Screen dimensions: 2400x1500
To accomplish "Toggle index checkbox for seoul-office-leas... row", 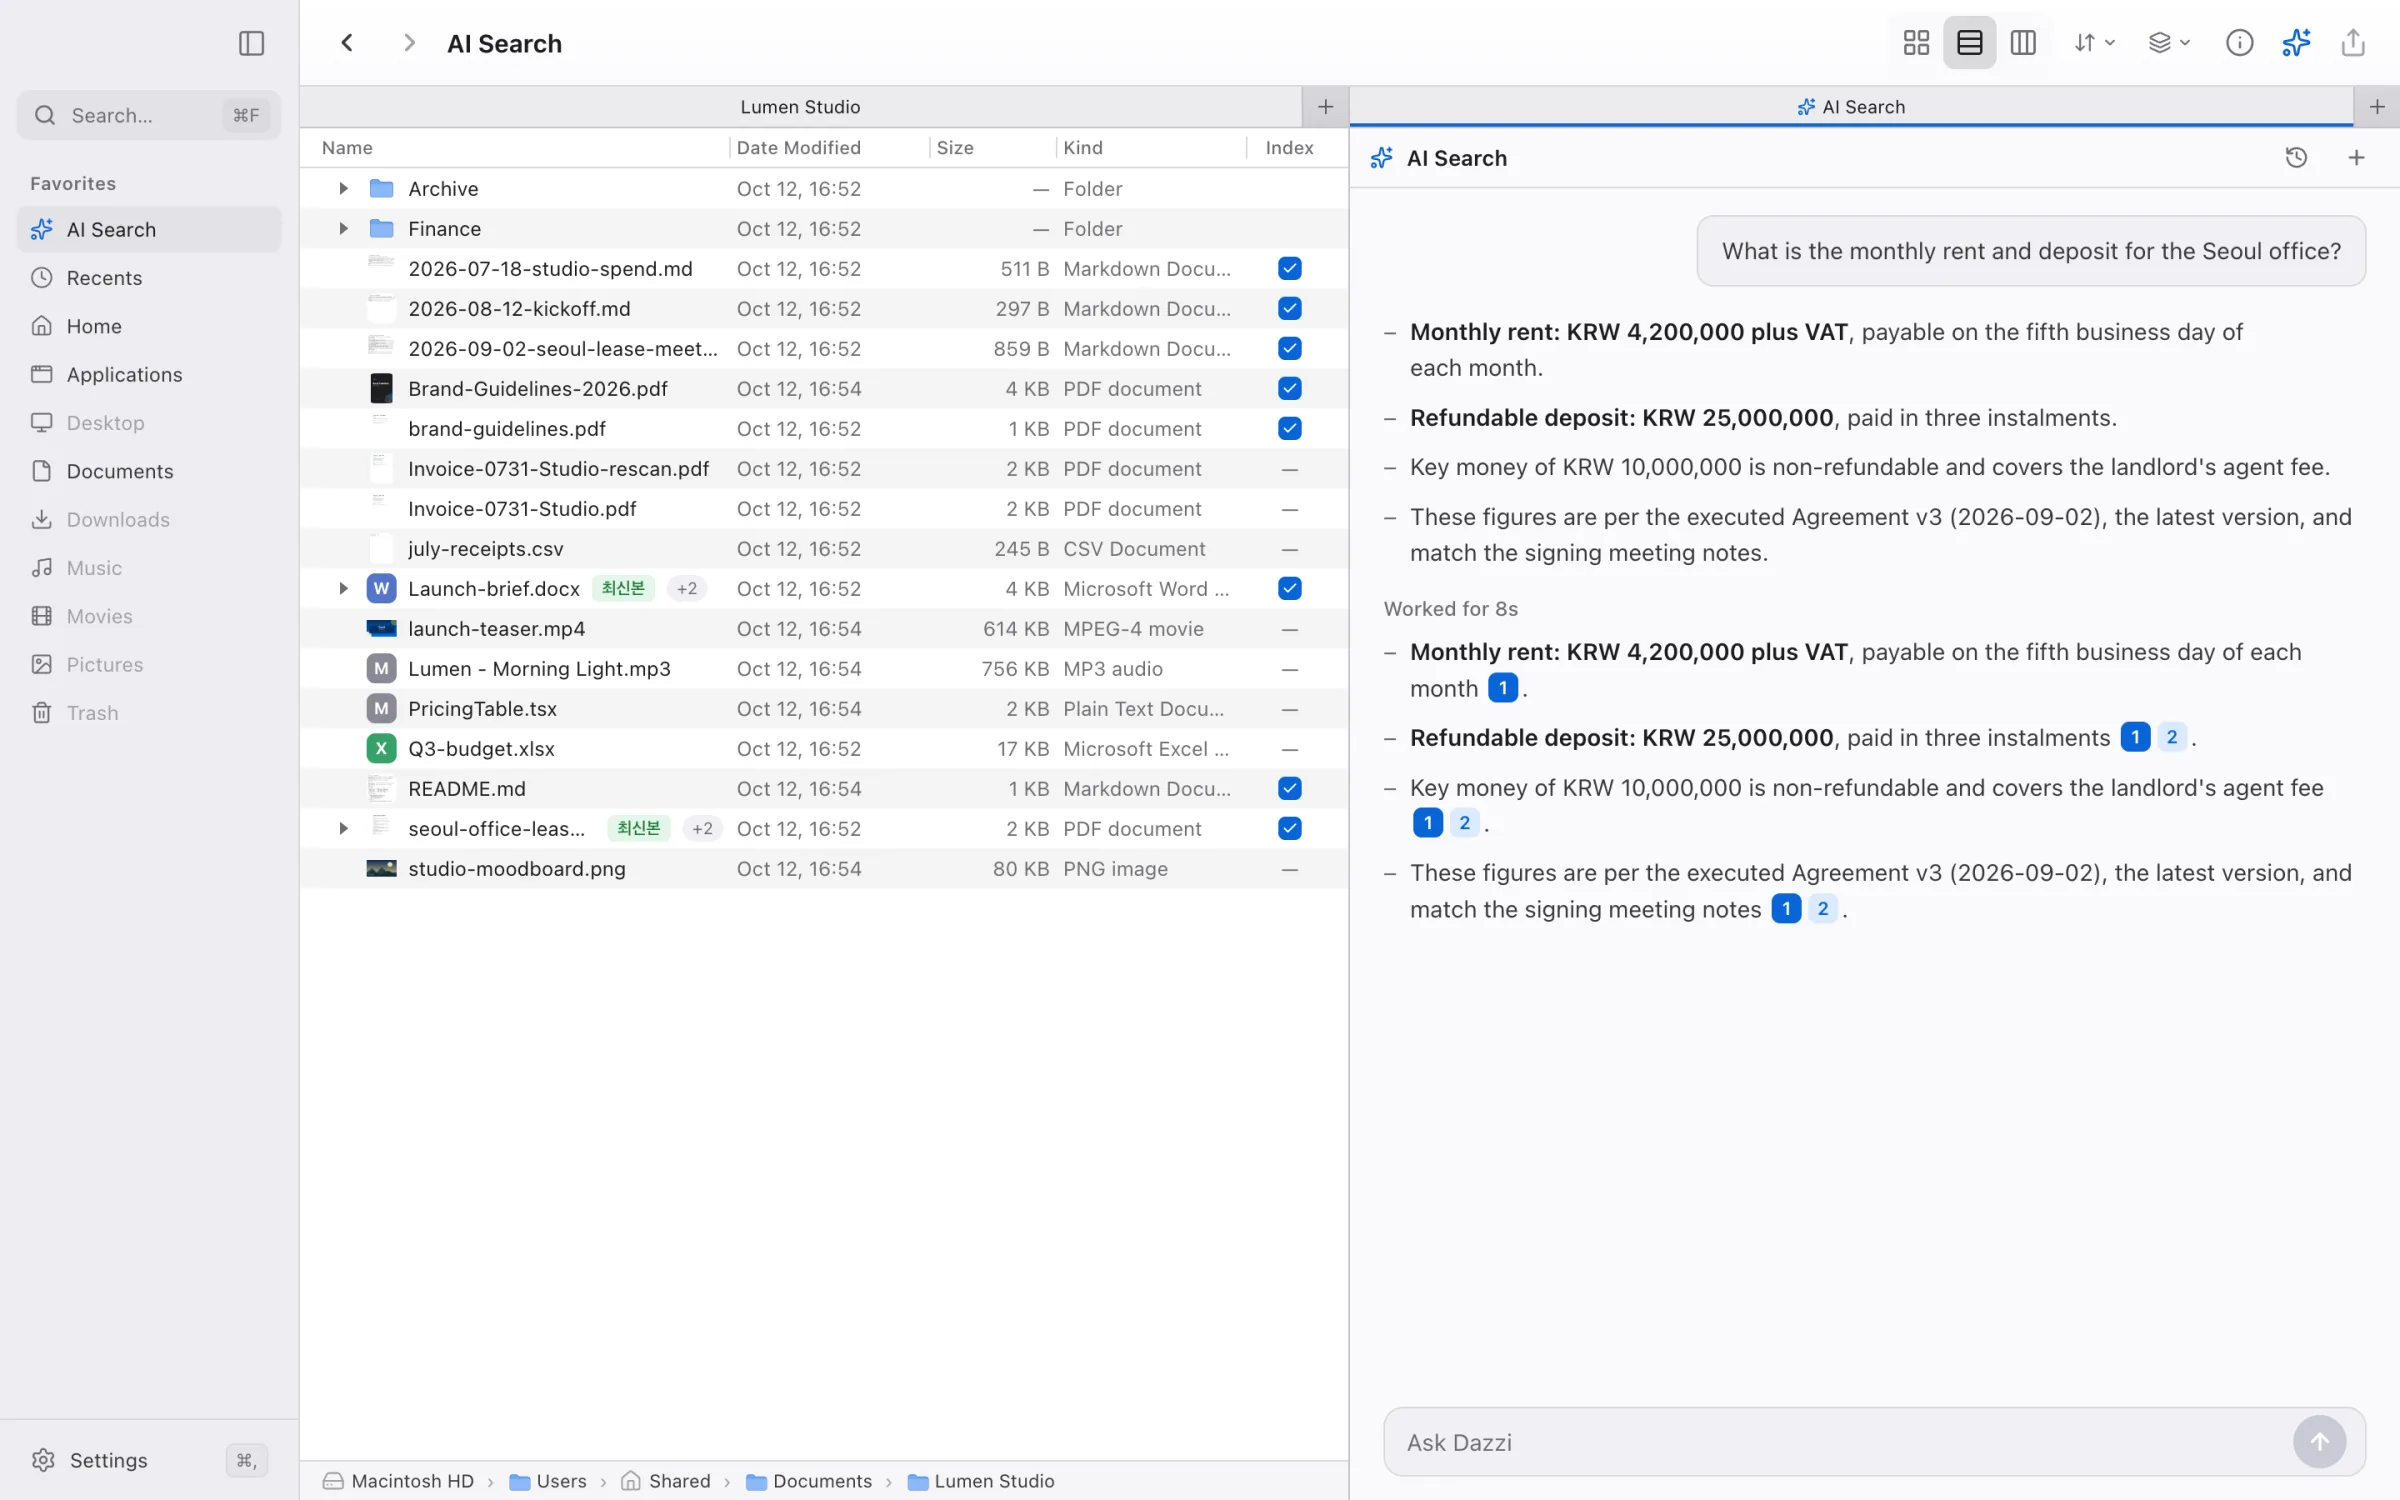I will 1289,828.
